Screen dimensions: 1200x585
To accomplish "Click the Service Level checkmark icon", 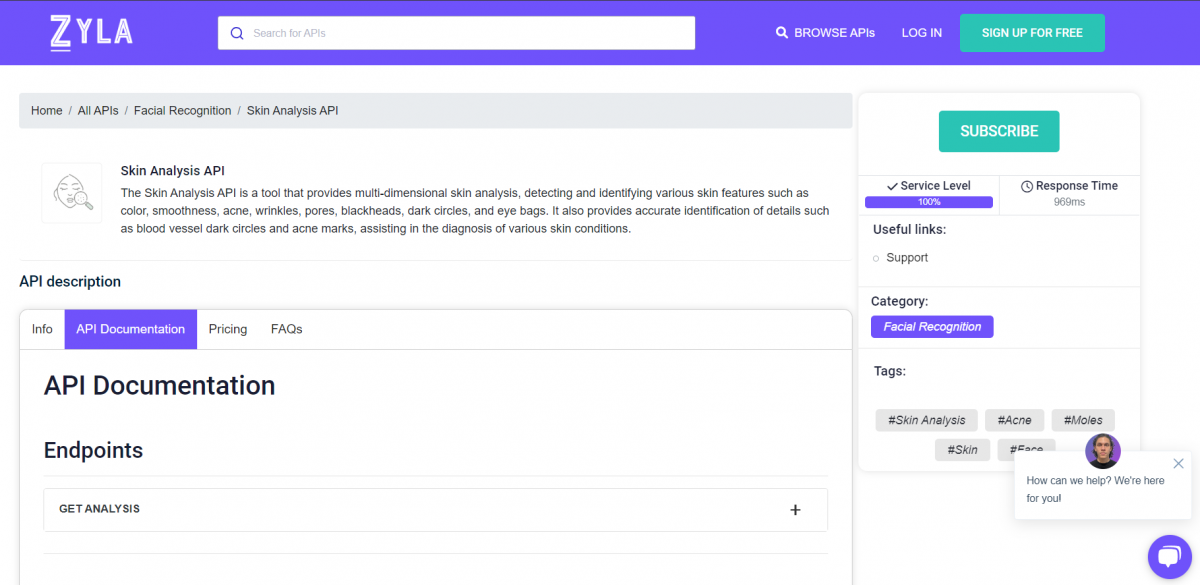I will tap(892, 186).
